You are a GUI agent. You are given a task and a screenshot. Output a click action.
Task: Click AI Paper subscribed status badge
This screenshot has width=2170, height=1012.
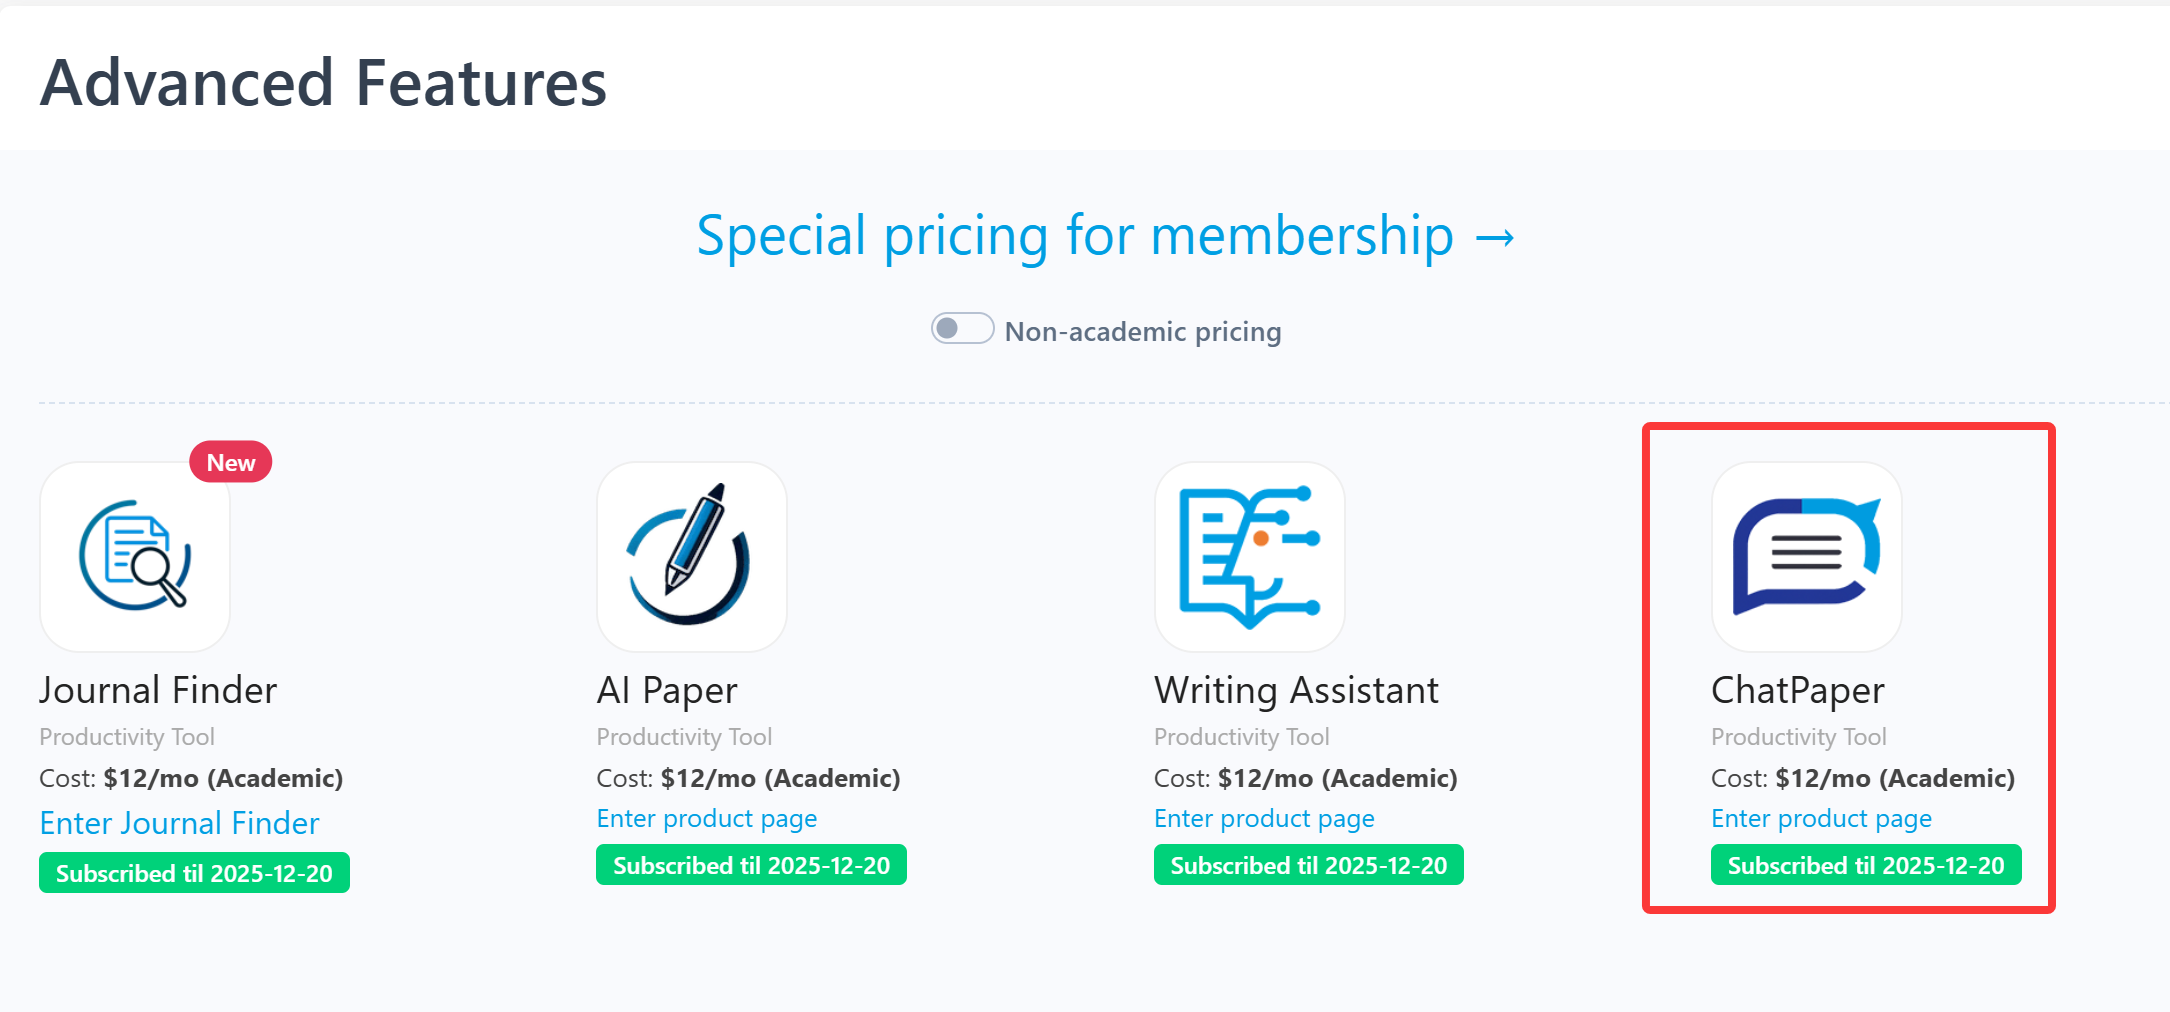pos(751,865)
